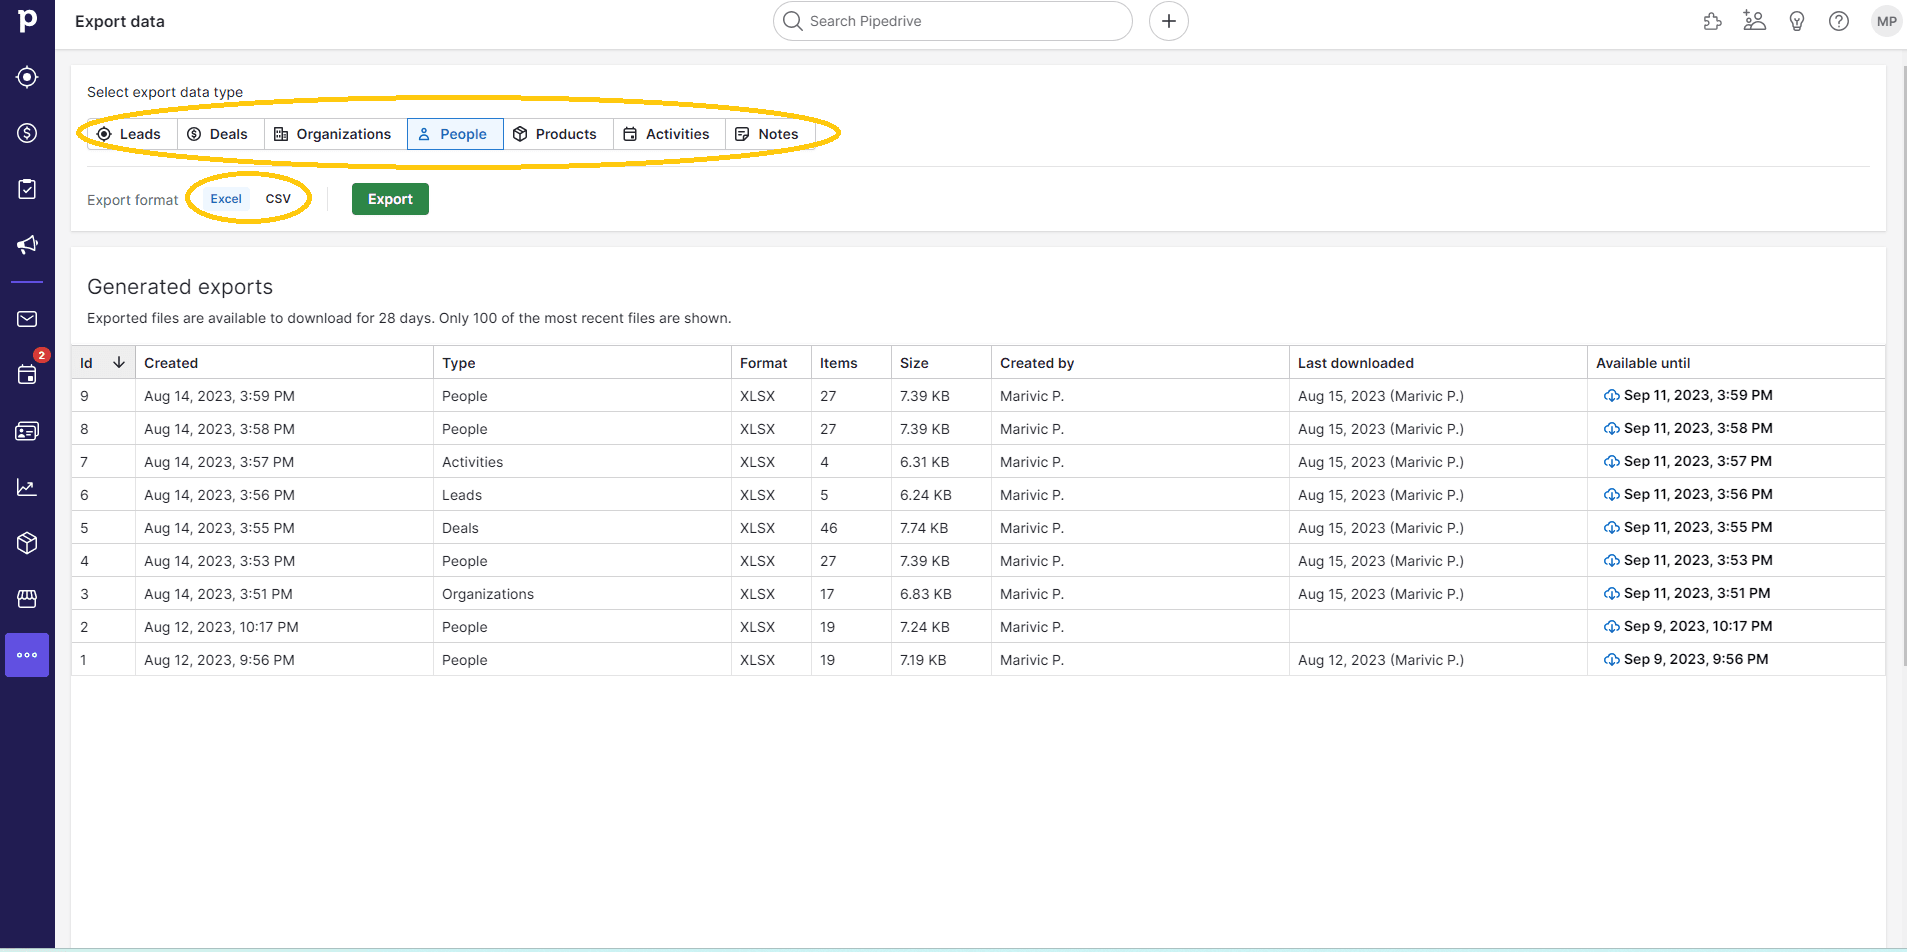Open Contacts from the sidebar card icon
1907x952 pixels.
[27, 431]
